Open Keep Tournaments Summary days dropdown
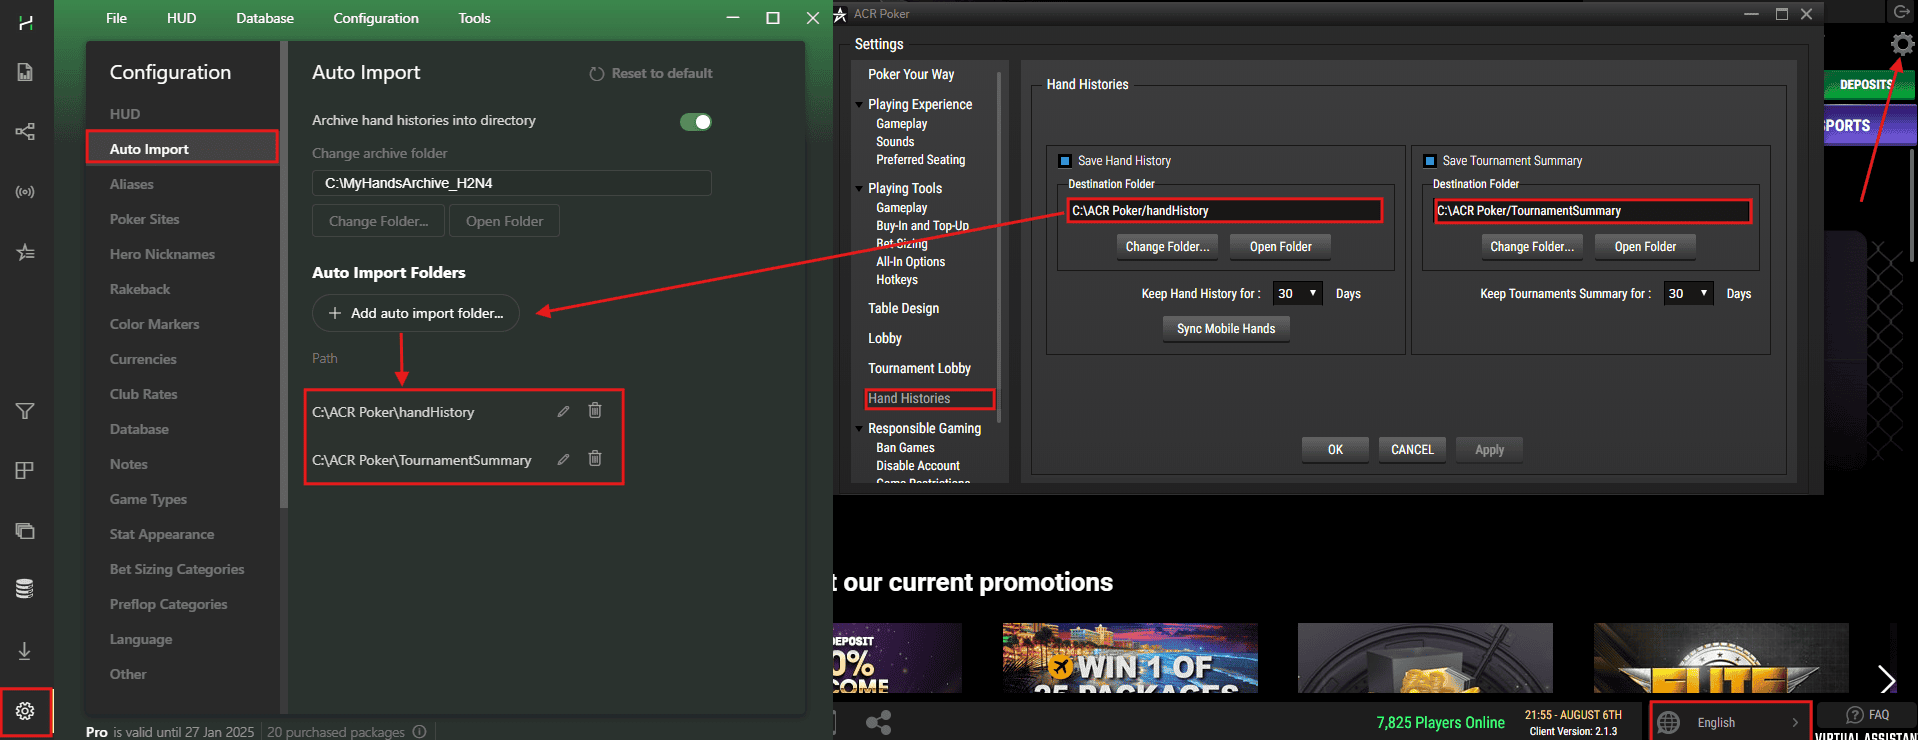This screenshot has width=1918, height=740. click(1688, 293)
